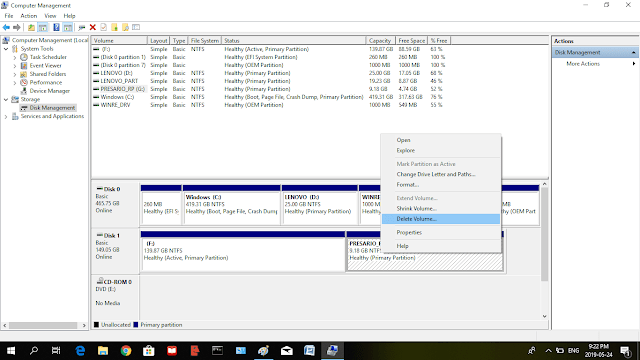Sort by the Status column header
Screen dimensions: 640x360
[293, 41]
